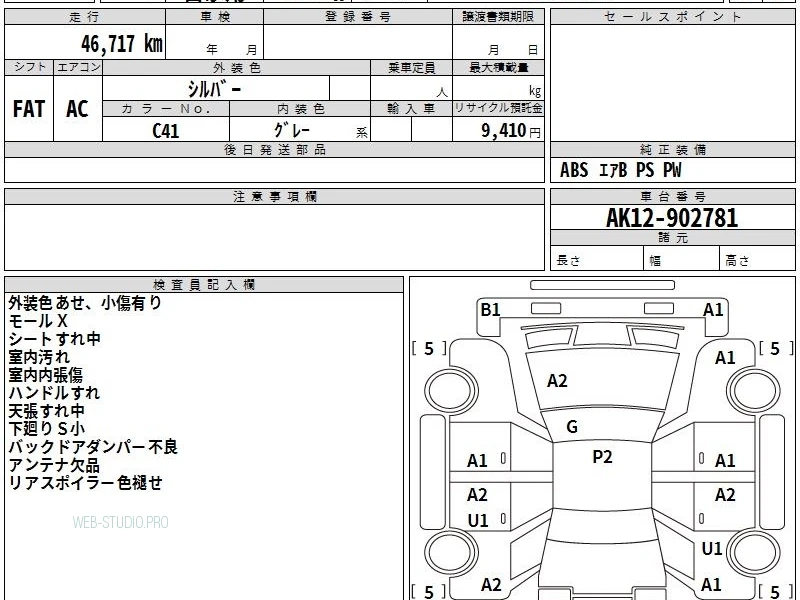Click the 最大積載量 header
Viewport: 800px width, 600px height.
[498, 67]
